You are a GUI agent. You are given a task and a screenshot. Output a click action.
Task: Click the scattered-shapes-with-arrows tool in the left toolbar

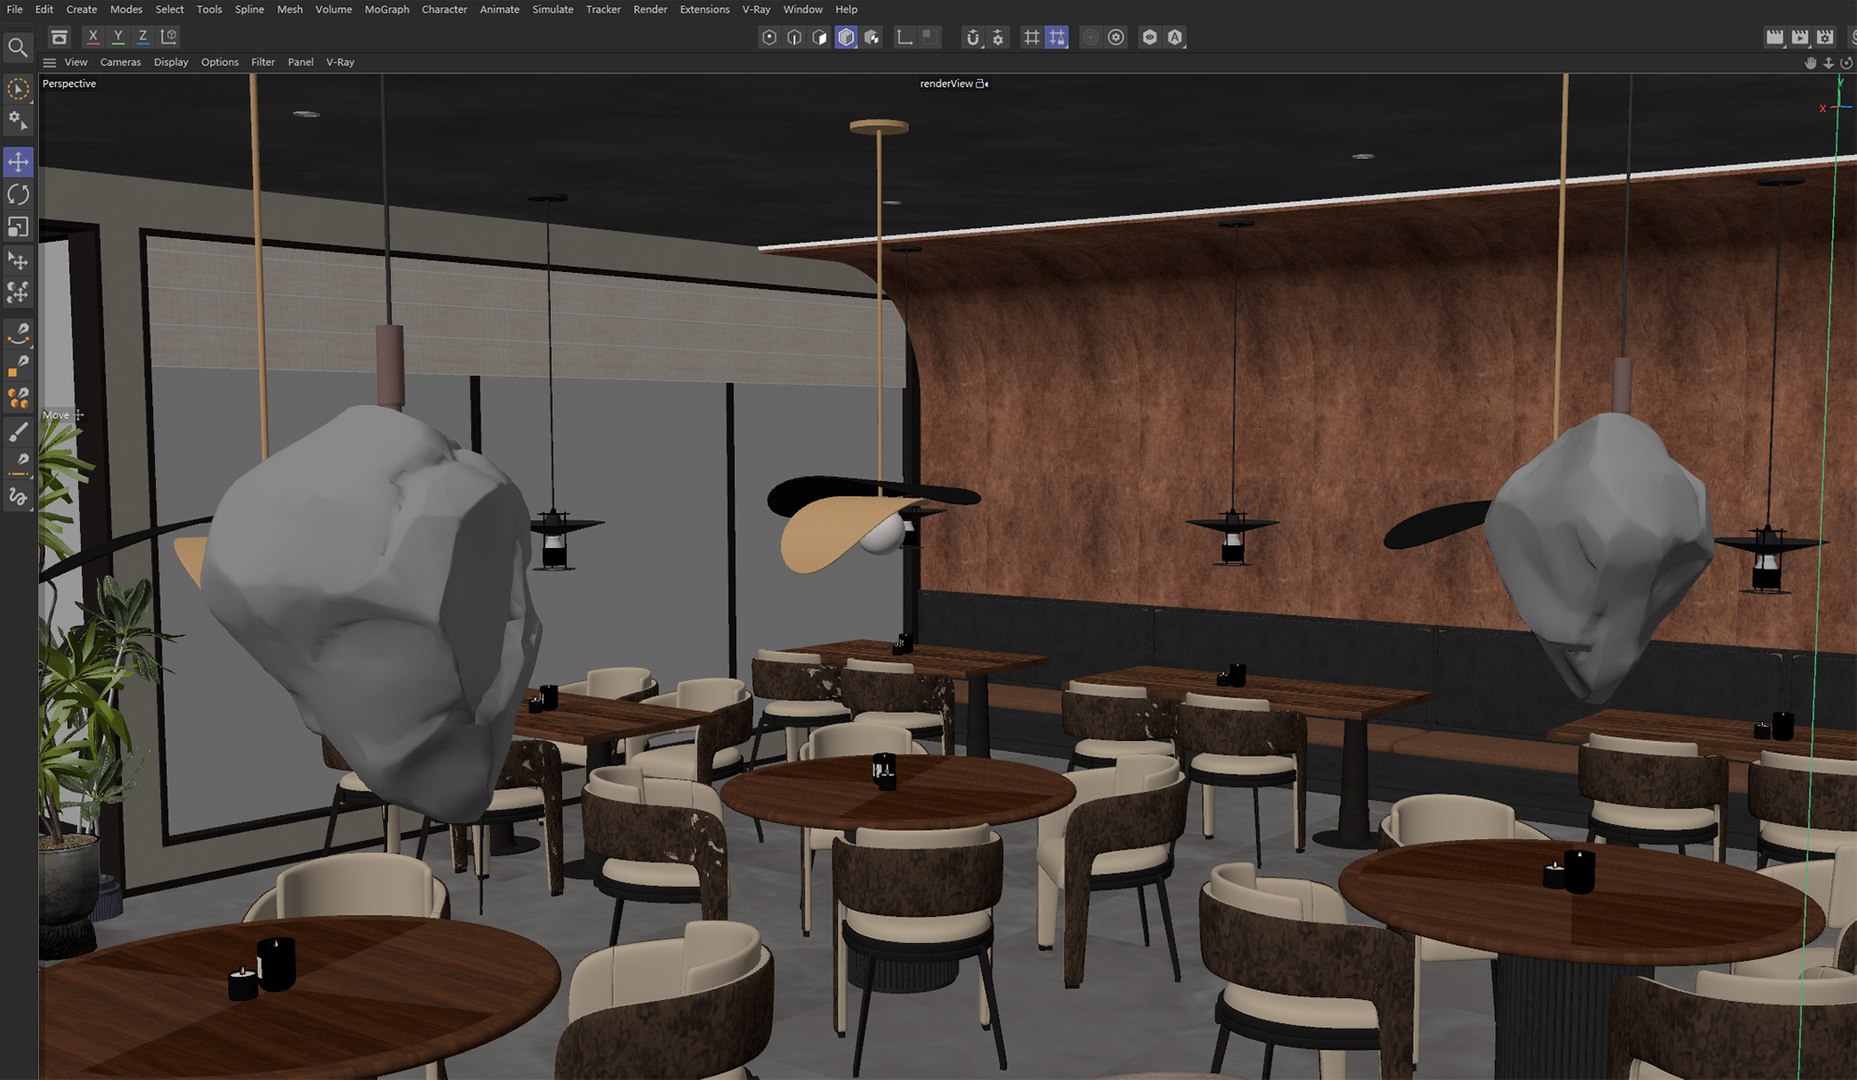[x=18, y=293]
